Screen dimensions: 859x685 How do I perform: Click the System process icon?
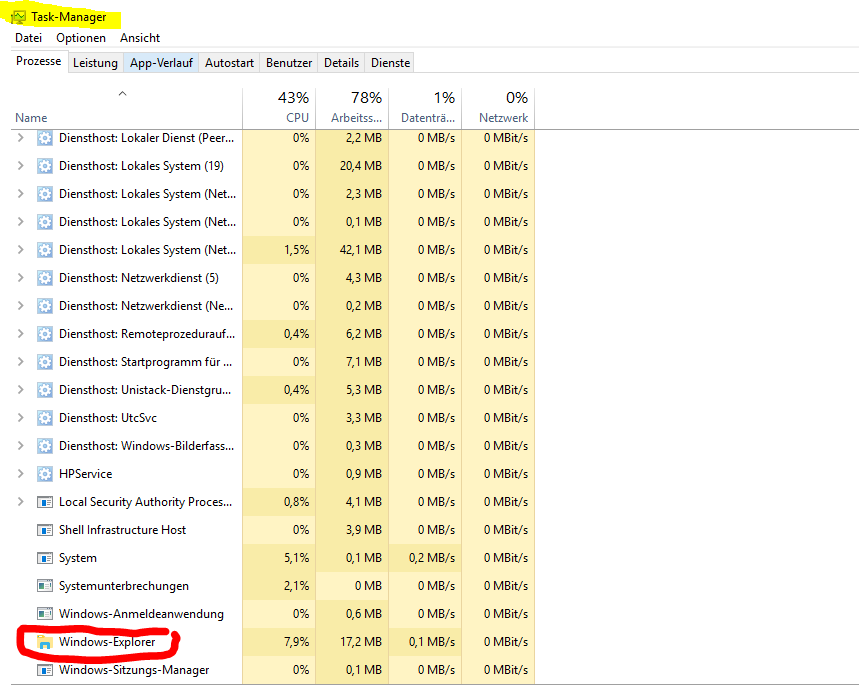pos(44,558)
